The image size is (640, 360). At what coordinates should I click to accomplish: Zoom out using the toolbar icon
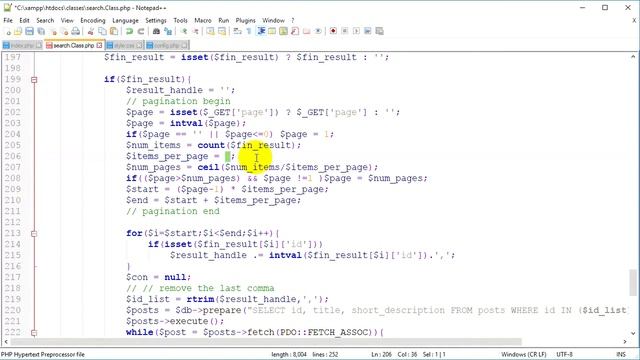coord(196,31)
